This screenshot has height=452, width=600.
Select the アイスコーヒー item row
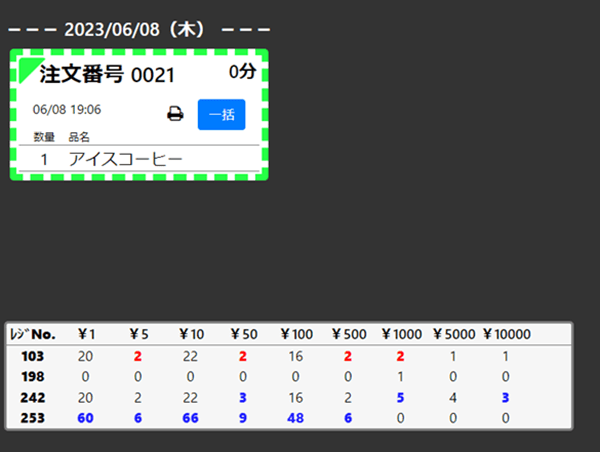click(125, 159)
